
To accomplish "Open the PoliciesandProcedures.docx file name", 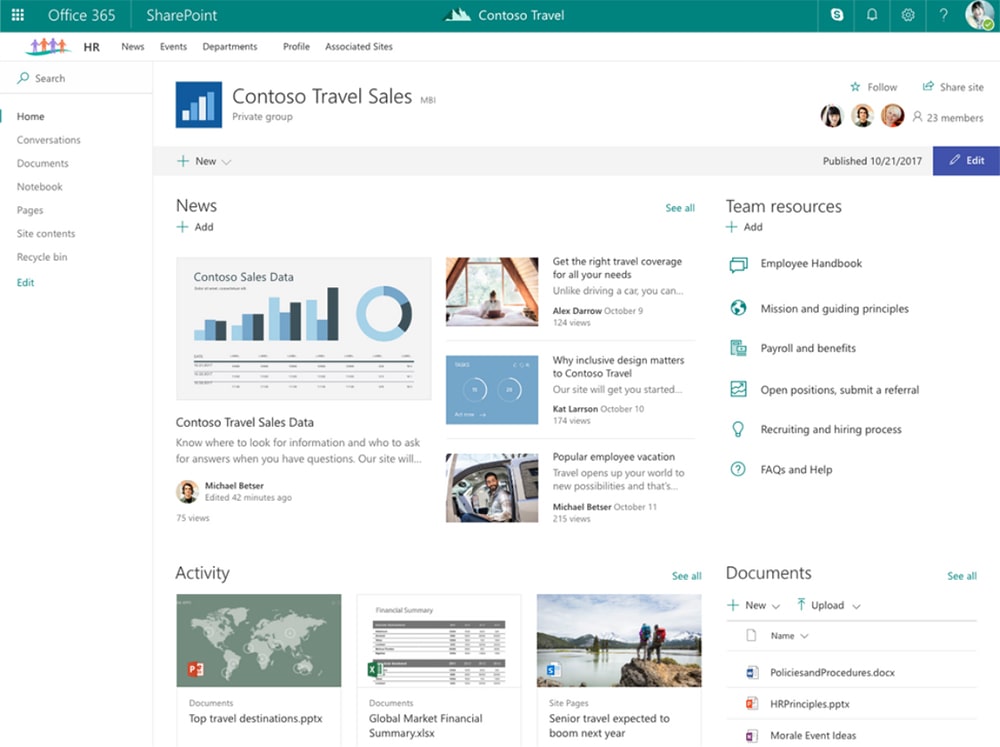I will tap(832, 672).
